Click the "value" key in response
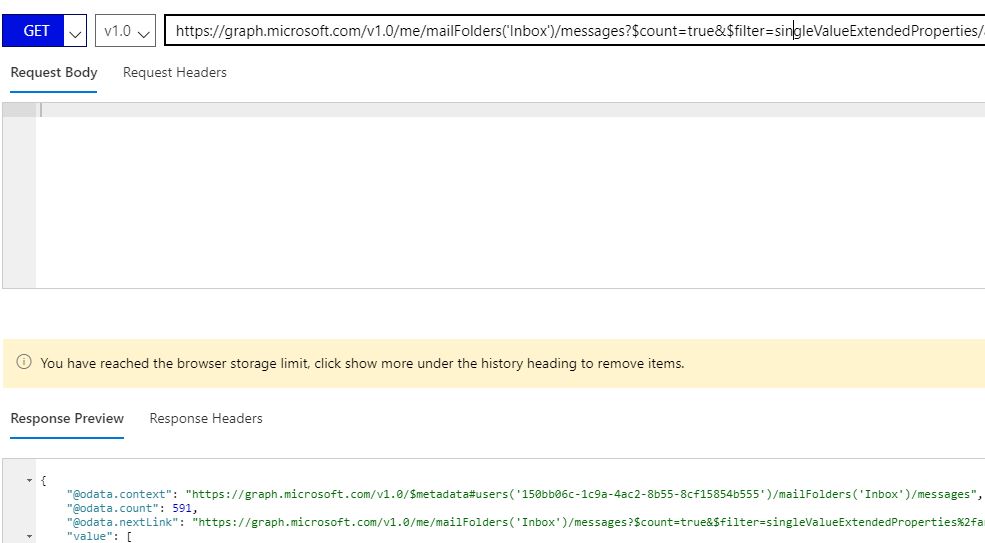985x543 pixels. [x=90, y=536]
